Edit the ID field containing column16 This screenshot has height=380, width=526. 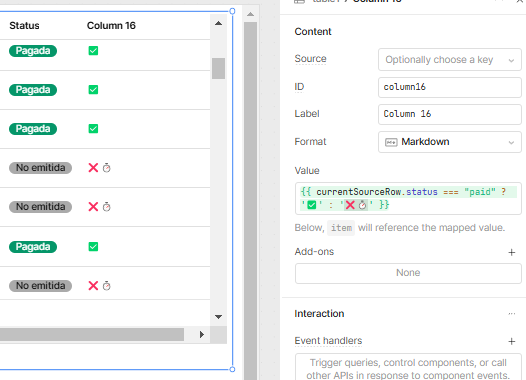tap(450, 87)
